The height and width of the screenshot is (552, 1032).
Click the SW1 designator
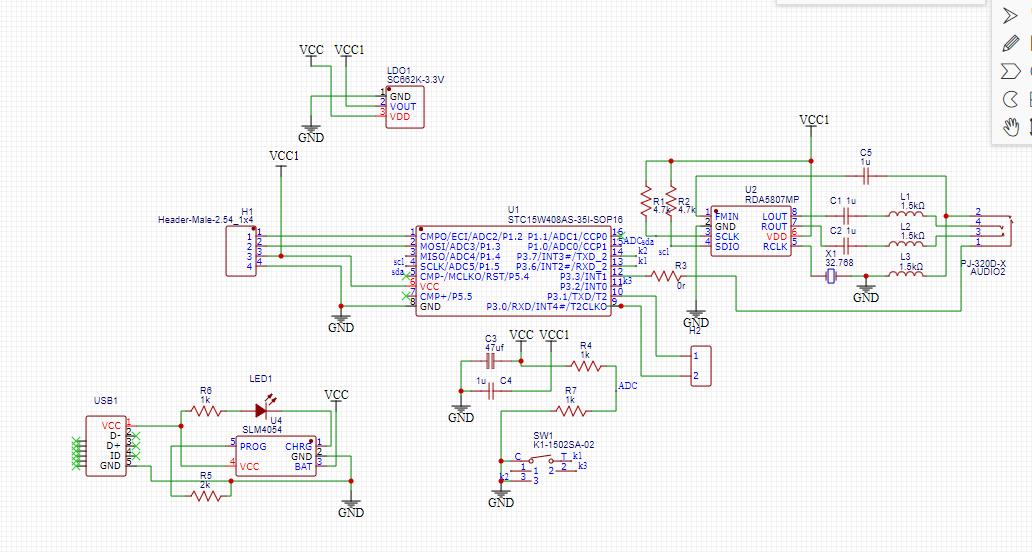click(543, 436)
